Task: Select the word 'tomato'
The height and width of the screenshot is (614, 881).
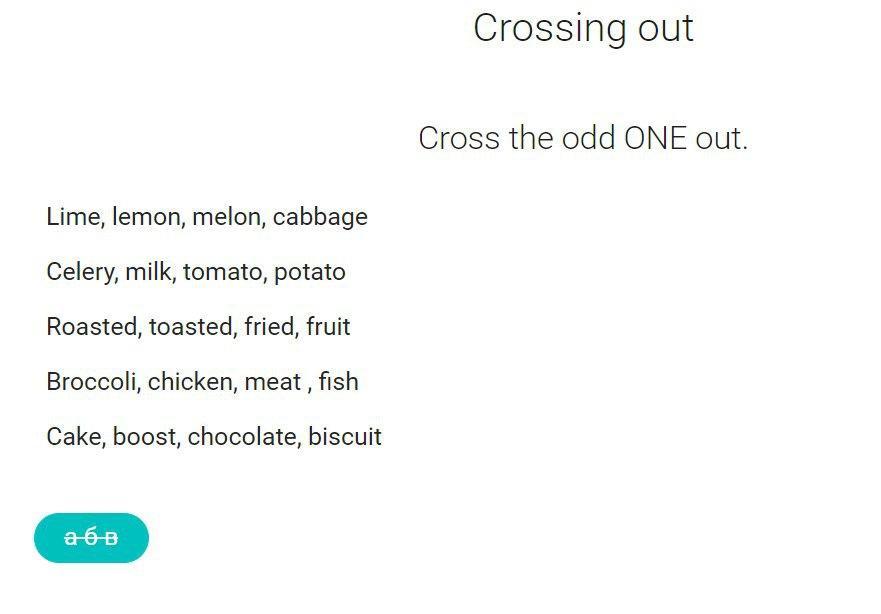Action: (x=222, y=271)
